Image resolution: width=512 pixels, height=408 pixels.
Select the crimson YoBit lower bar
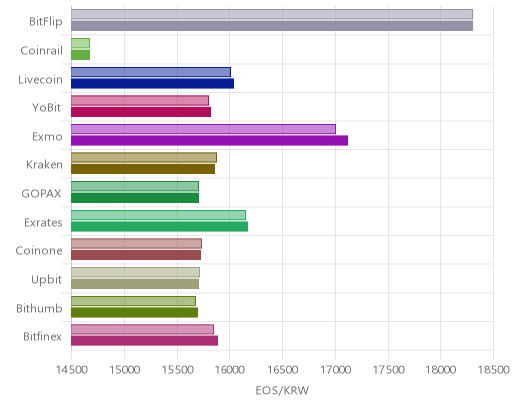(x=141, y=112)
